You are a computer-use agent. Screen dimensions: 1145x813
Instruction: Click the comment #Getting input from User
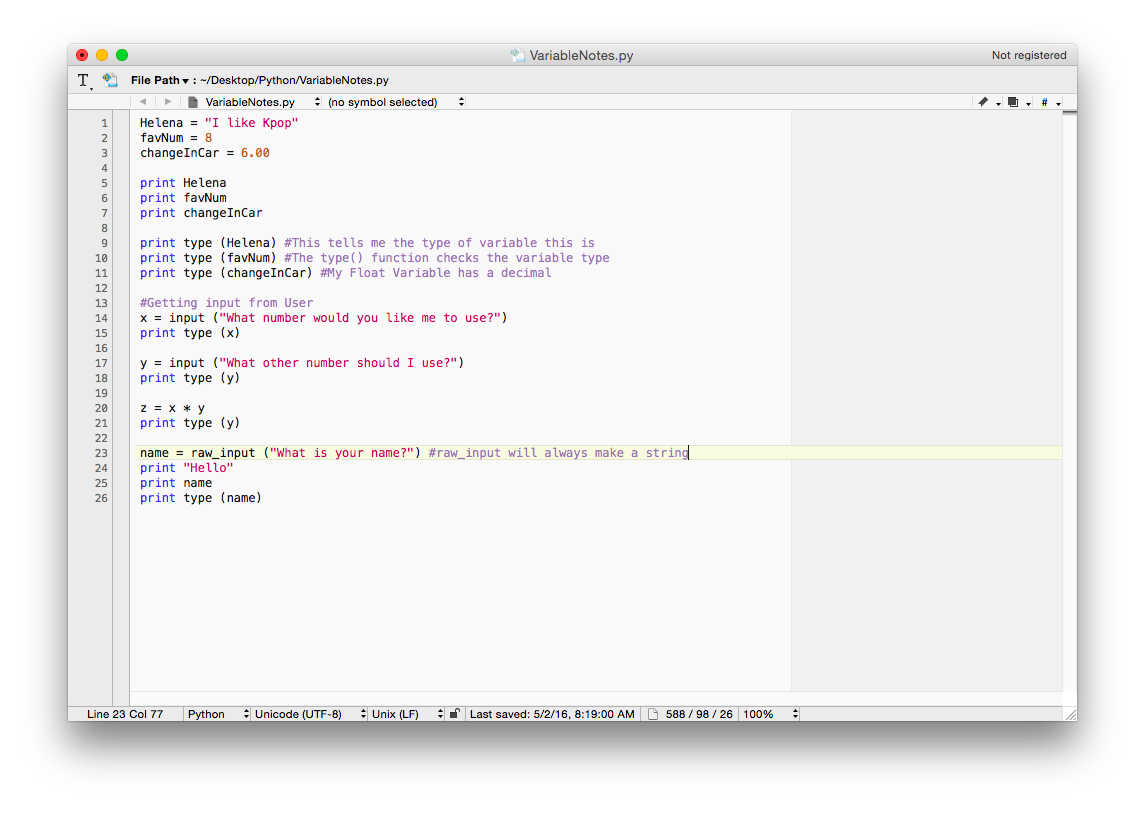[226, 302]
